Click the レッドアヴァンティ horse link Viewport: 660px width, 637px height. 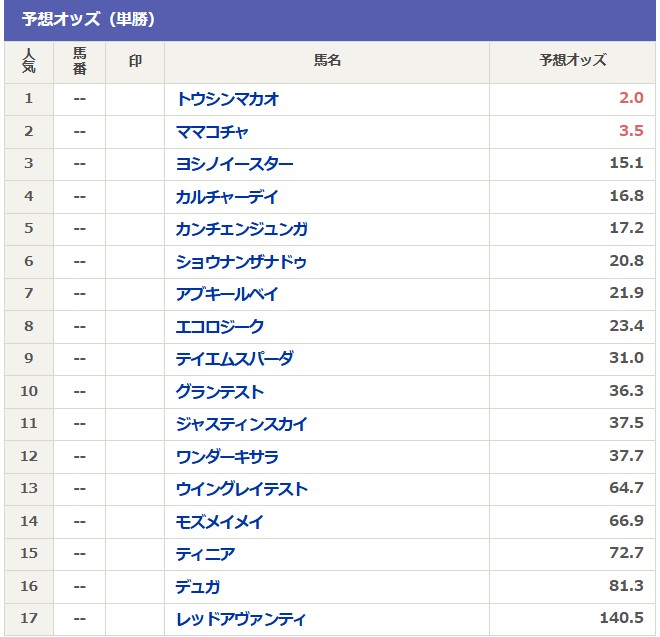[241, 619]
